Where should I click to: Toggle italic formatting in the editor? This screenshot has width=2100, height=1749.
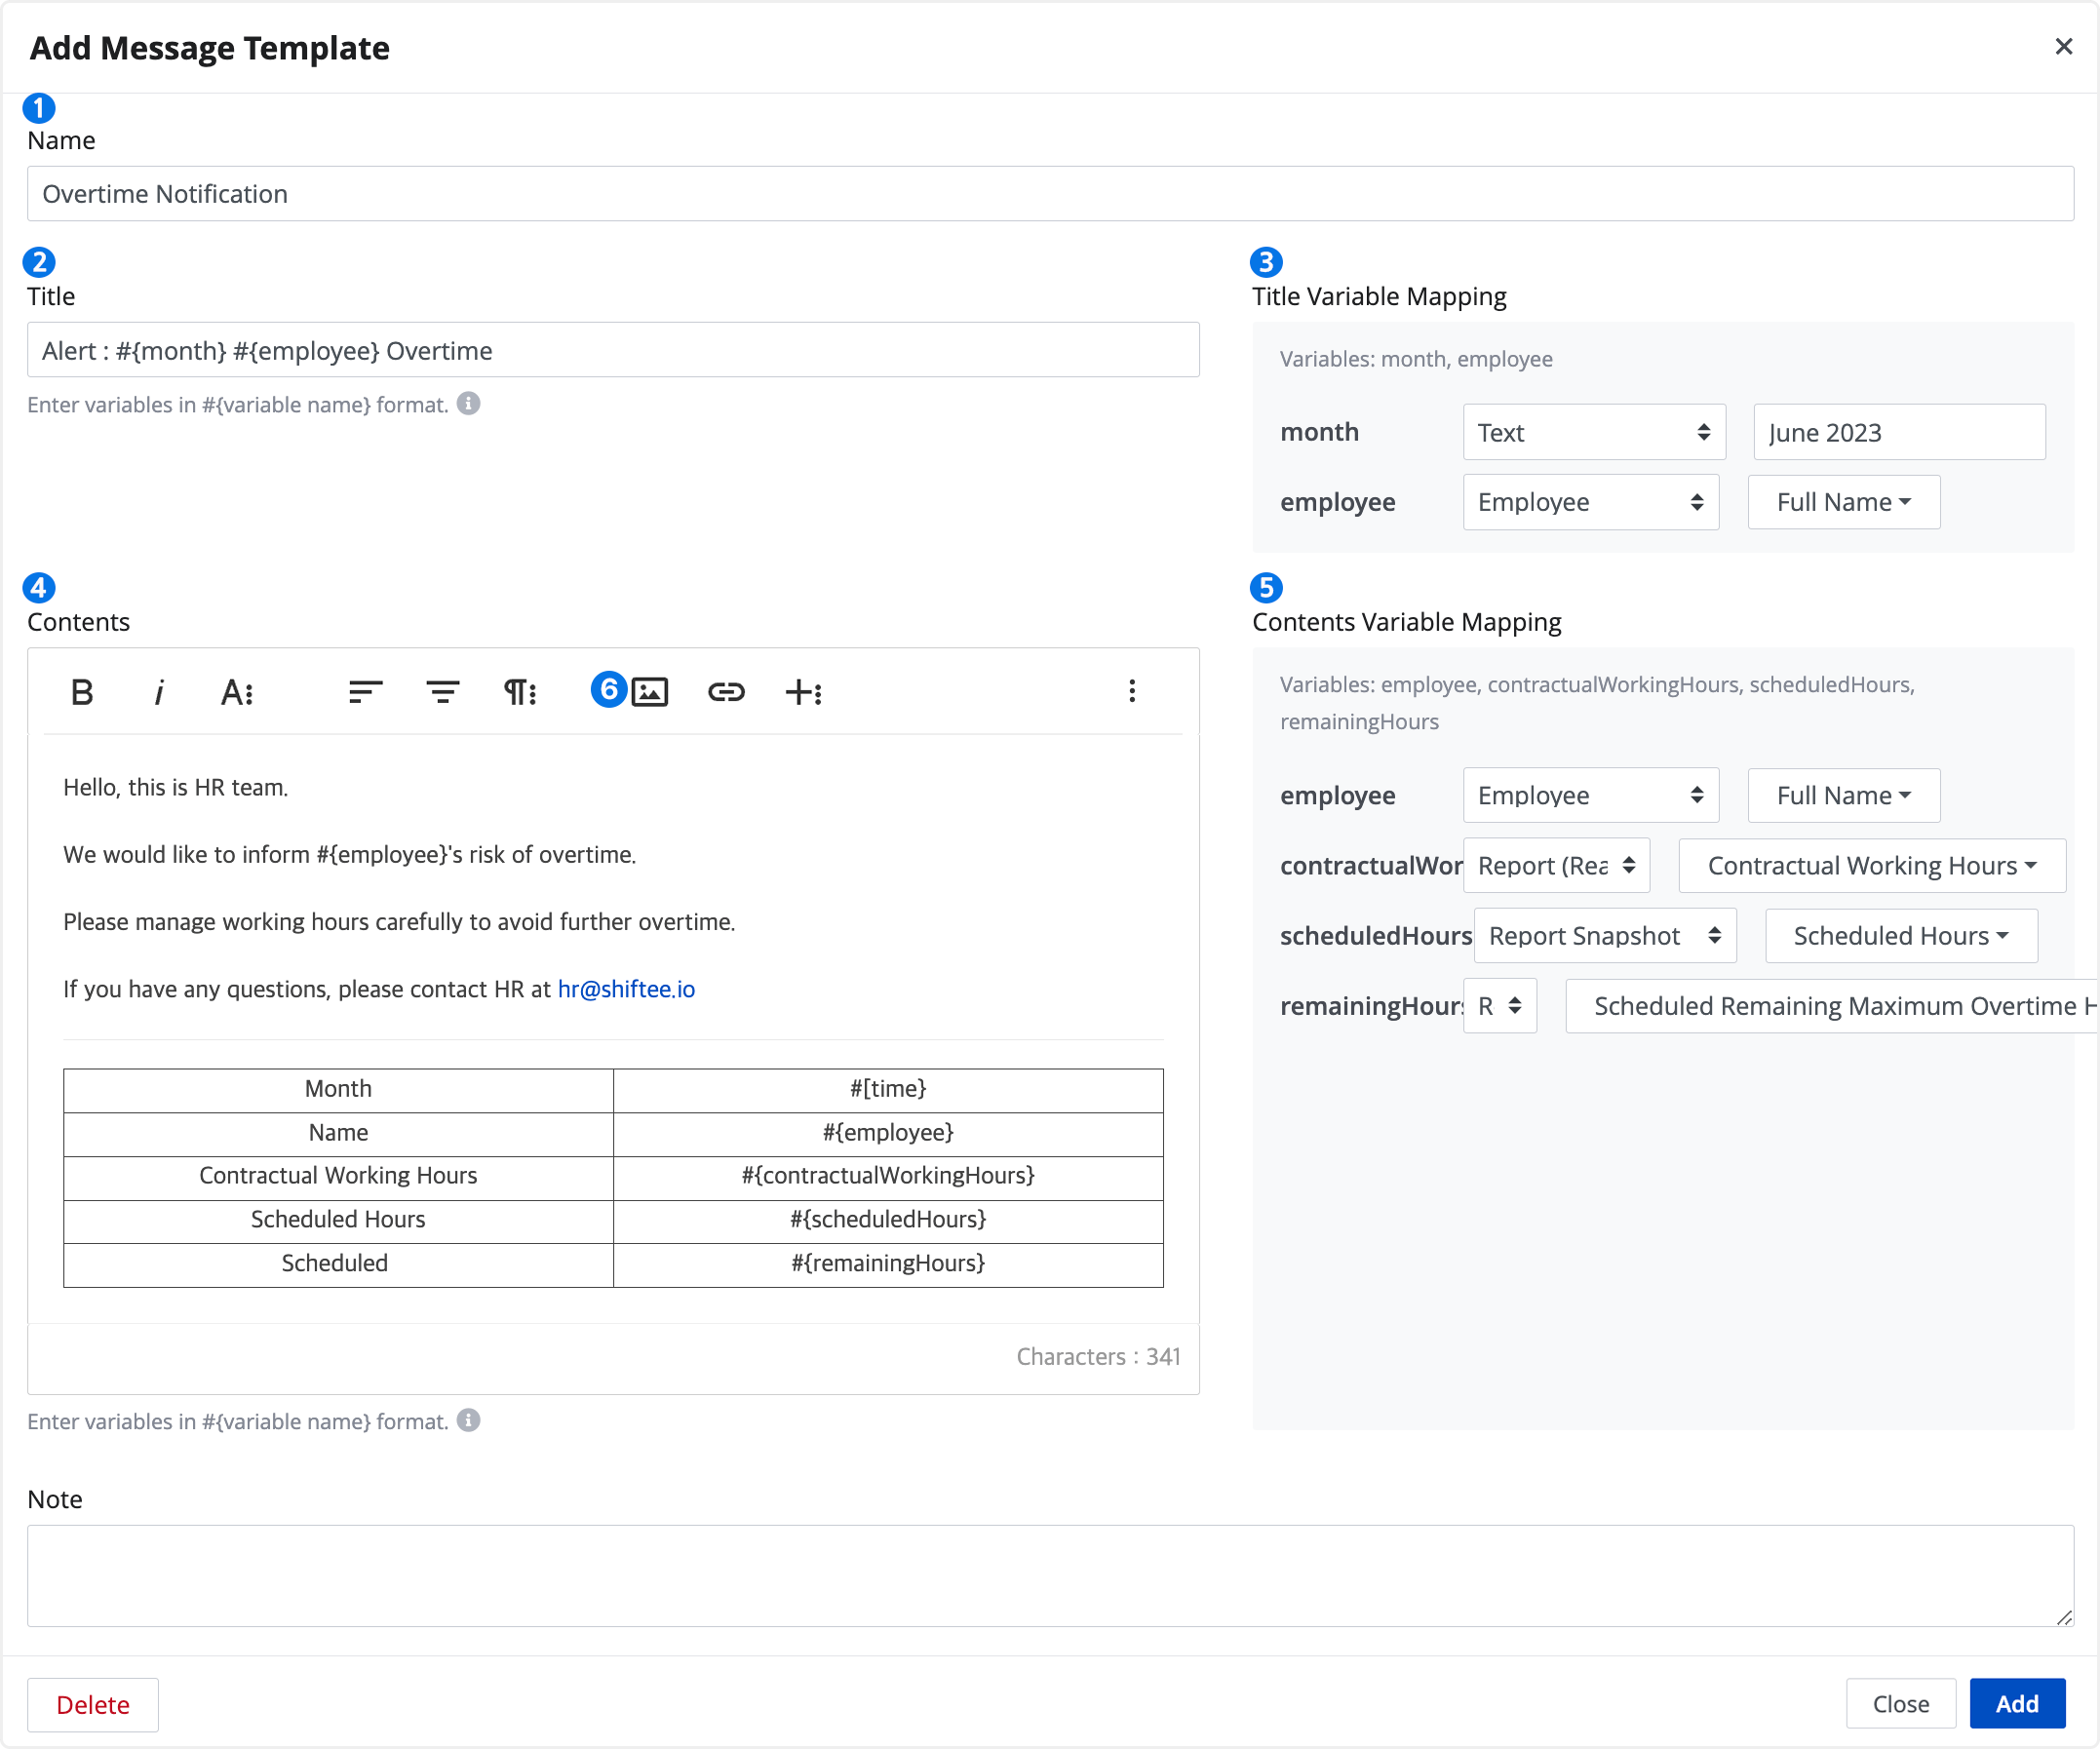[159, 692]
